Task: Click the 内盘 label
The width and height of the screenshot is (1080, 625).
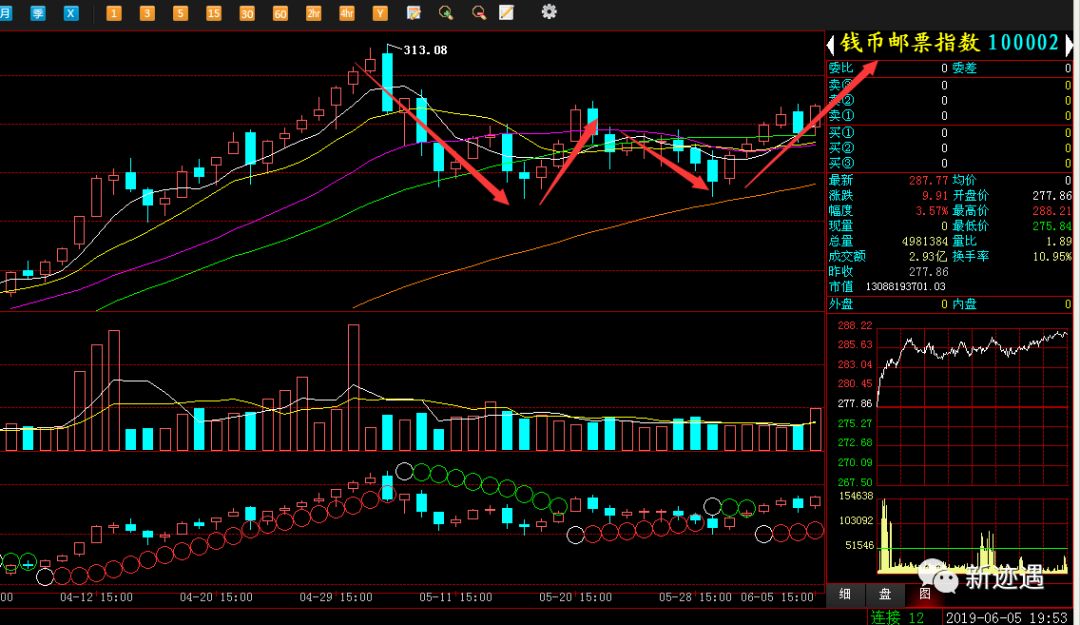Action: pos(964,304)
